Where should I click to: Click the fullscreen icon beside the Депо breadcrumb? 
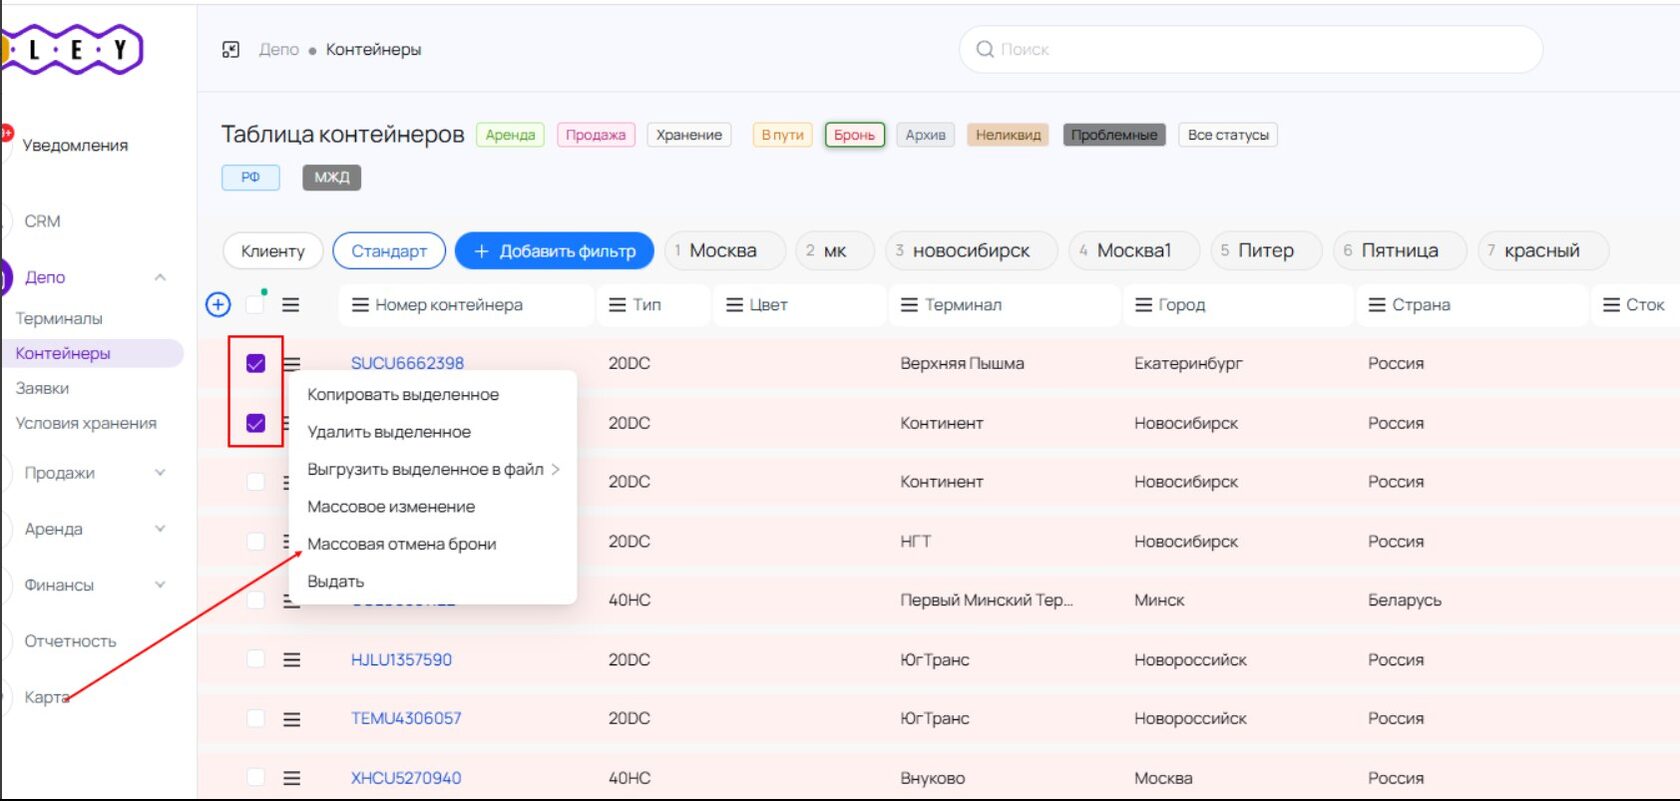click(231, 50)
